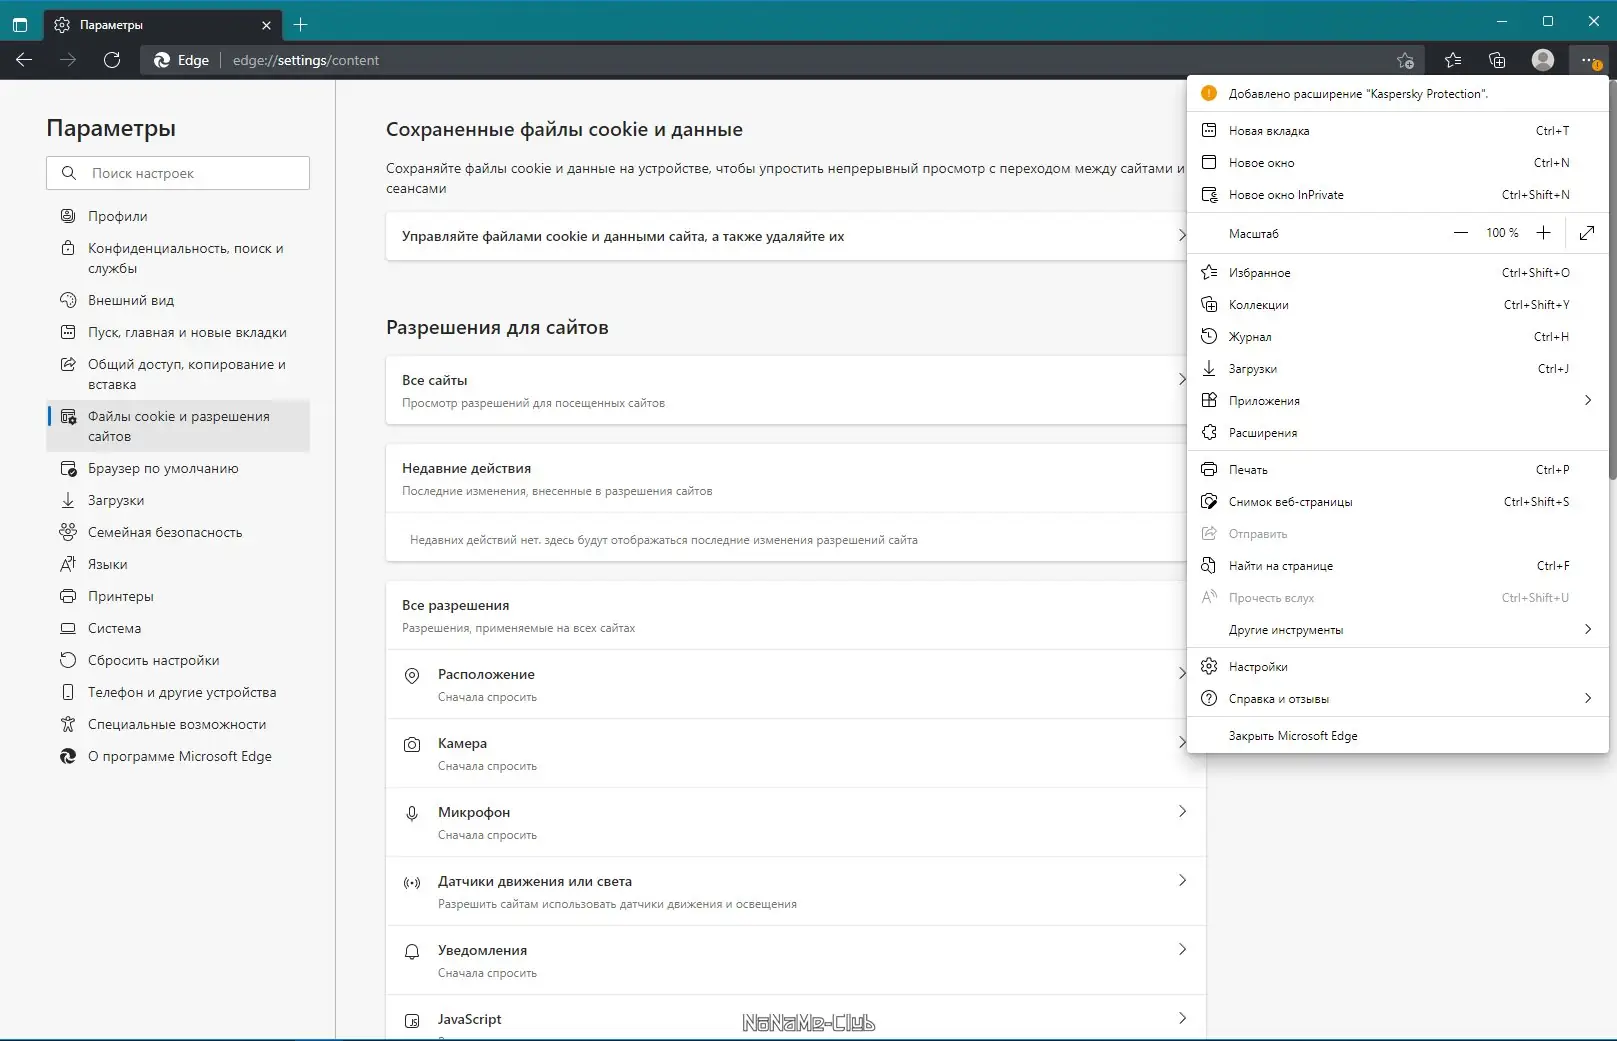Go back using the browser back arrow
Screen dimensions: 1617x1041
24,60
